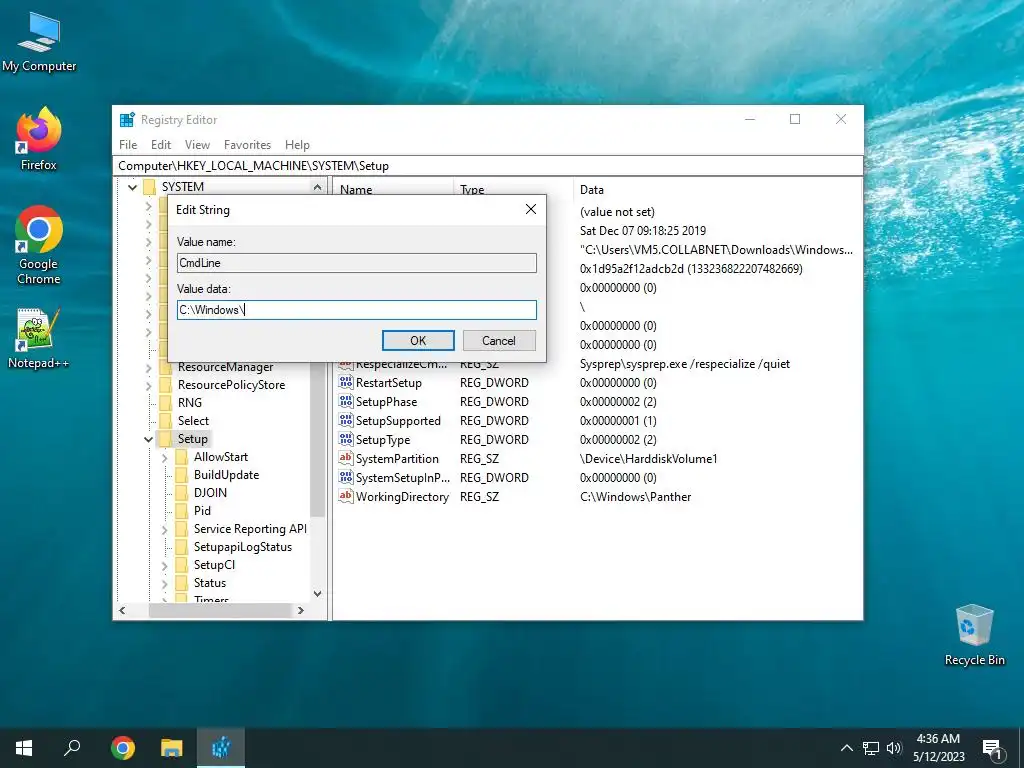The width and height of the screenshot is (1024, 768).
Task: Click the C:\Windows\Panther data value
Action: coord(635,497)
